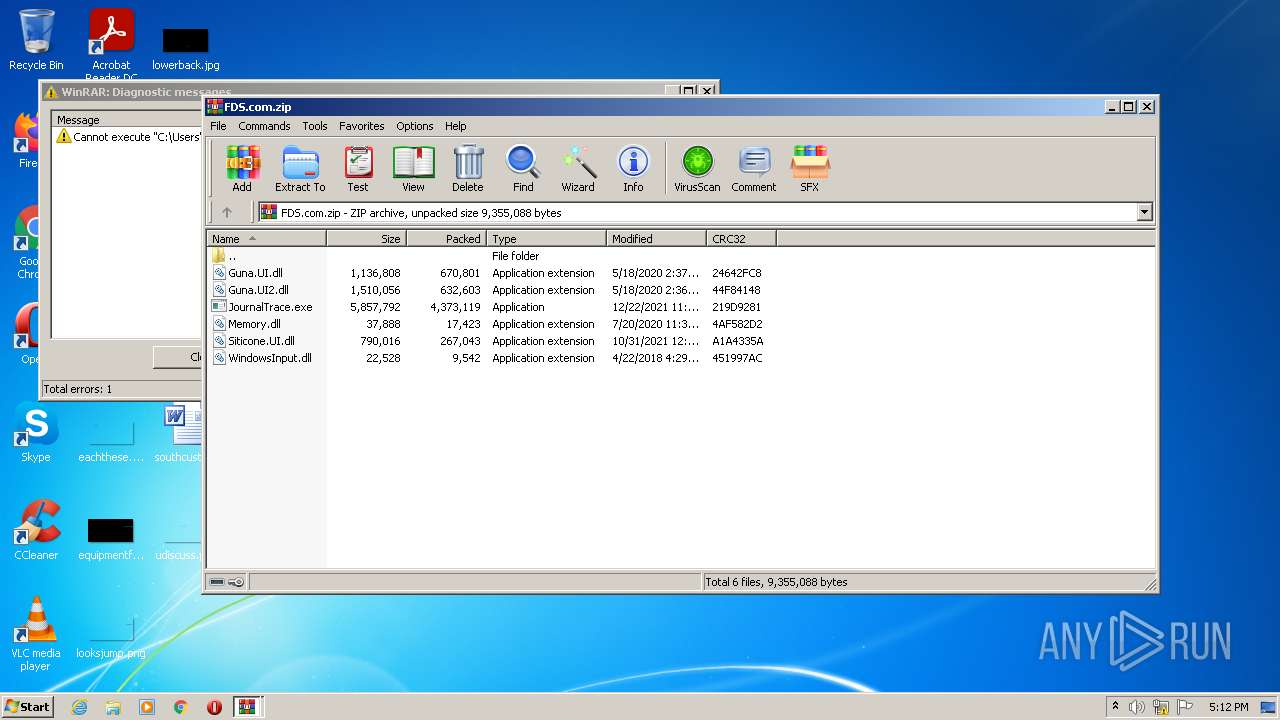Click packed value 670,801
1280x720 pixels.
click(x=460, y=273)
